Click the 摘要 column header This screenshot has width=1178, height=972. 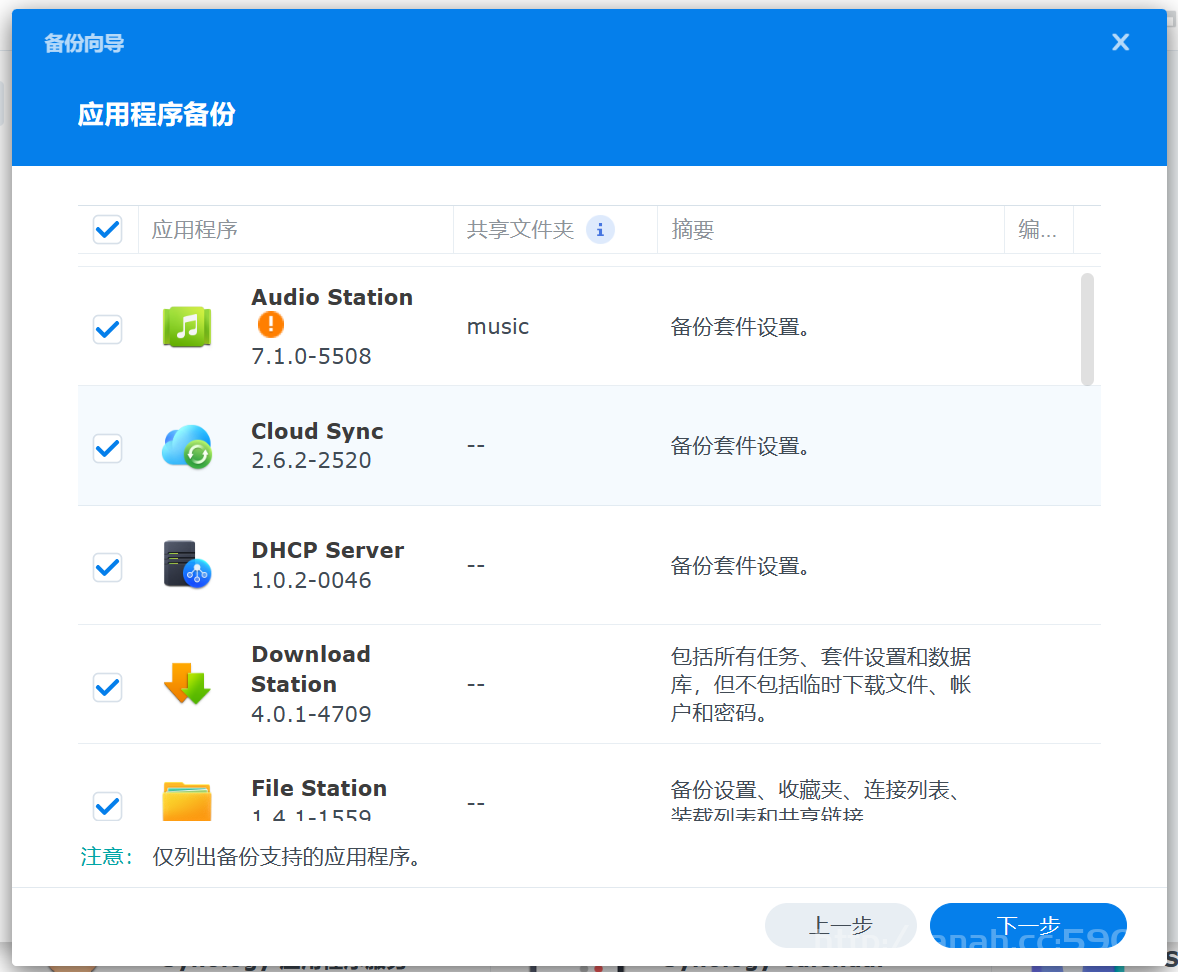click(x=831, y=230)
